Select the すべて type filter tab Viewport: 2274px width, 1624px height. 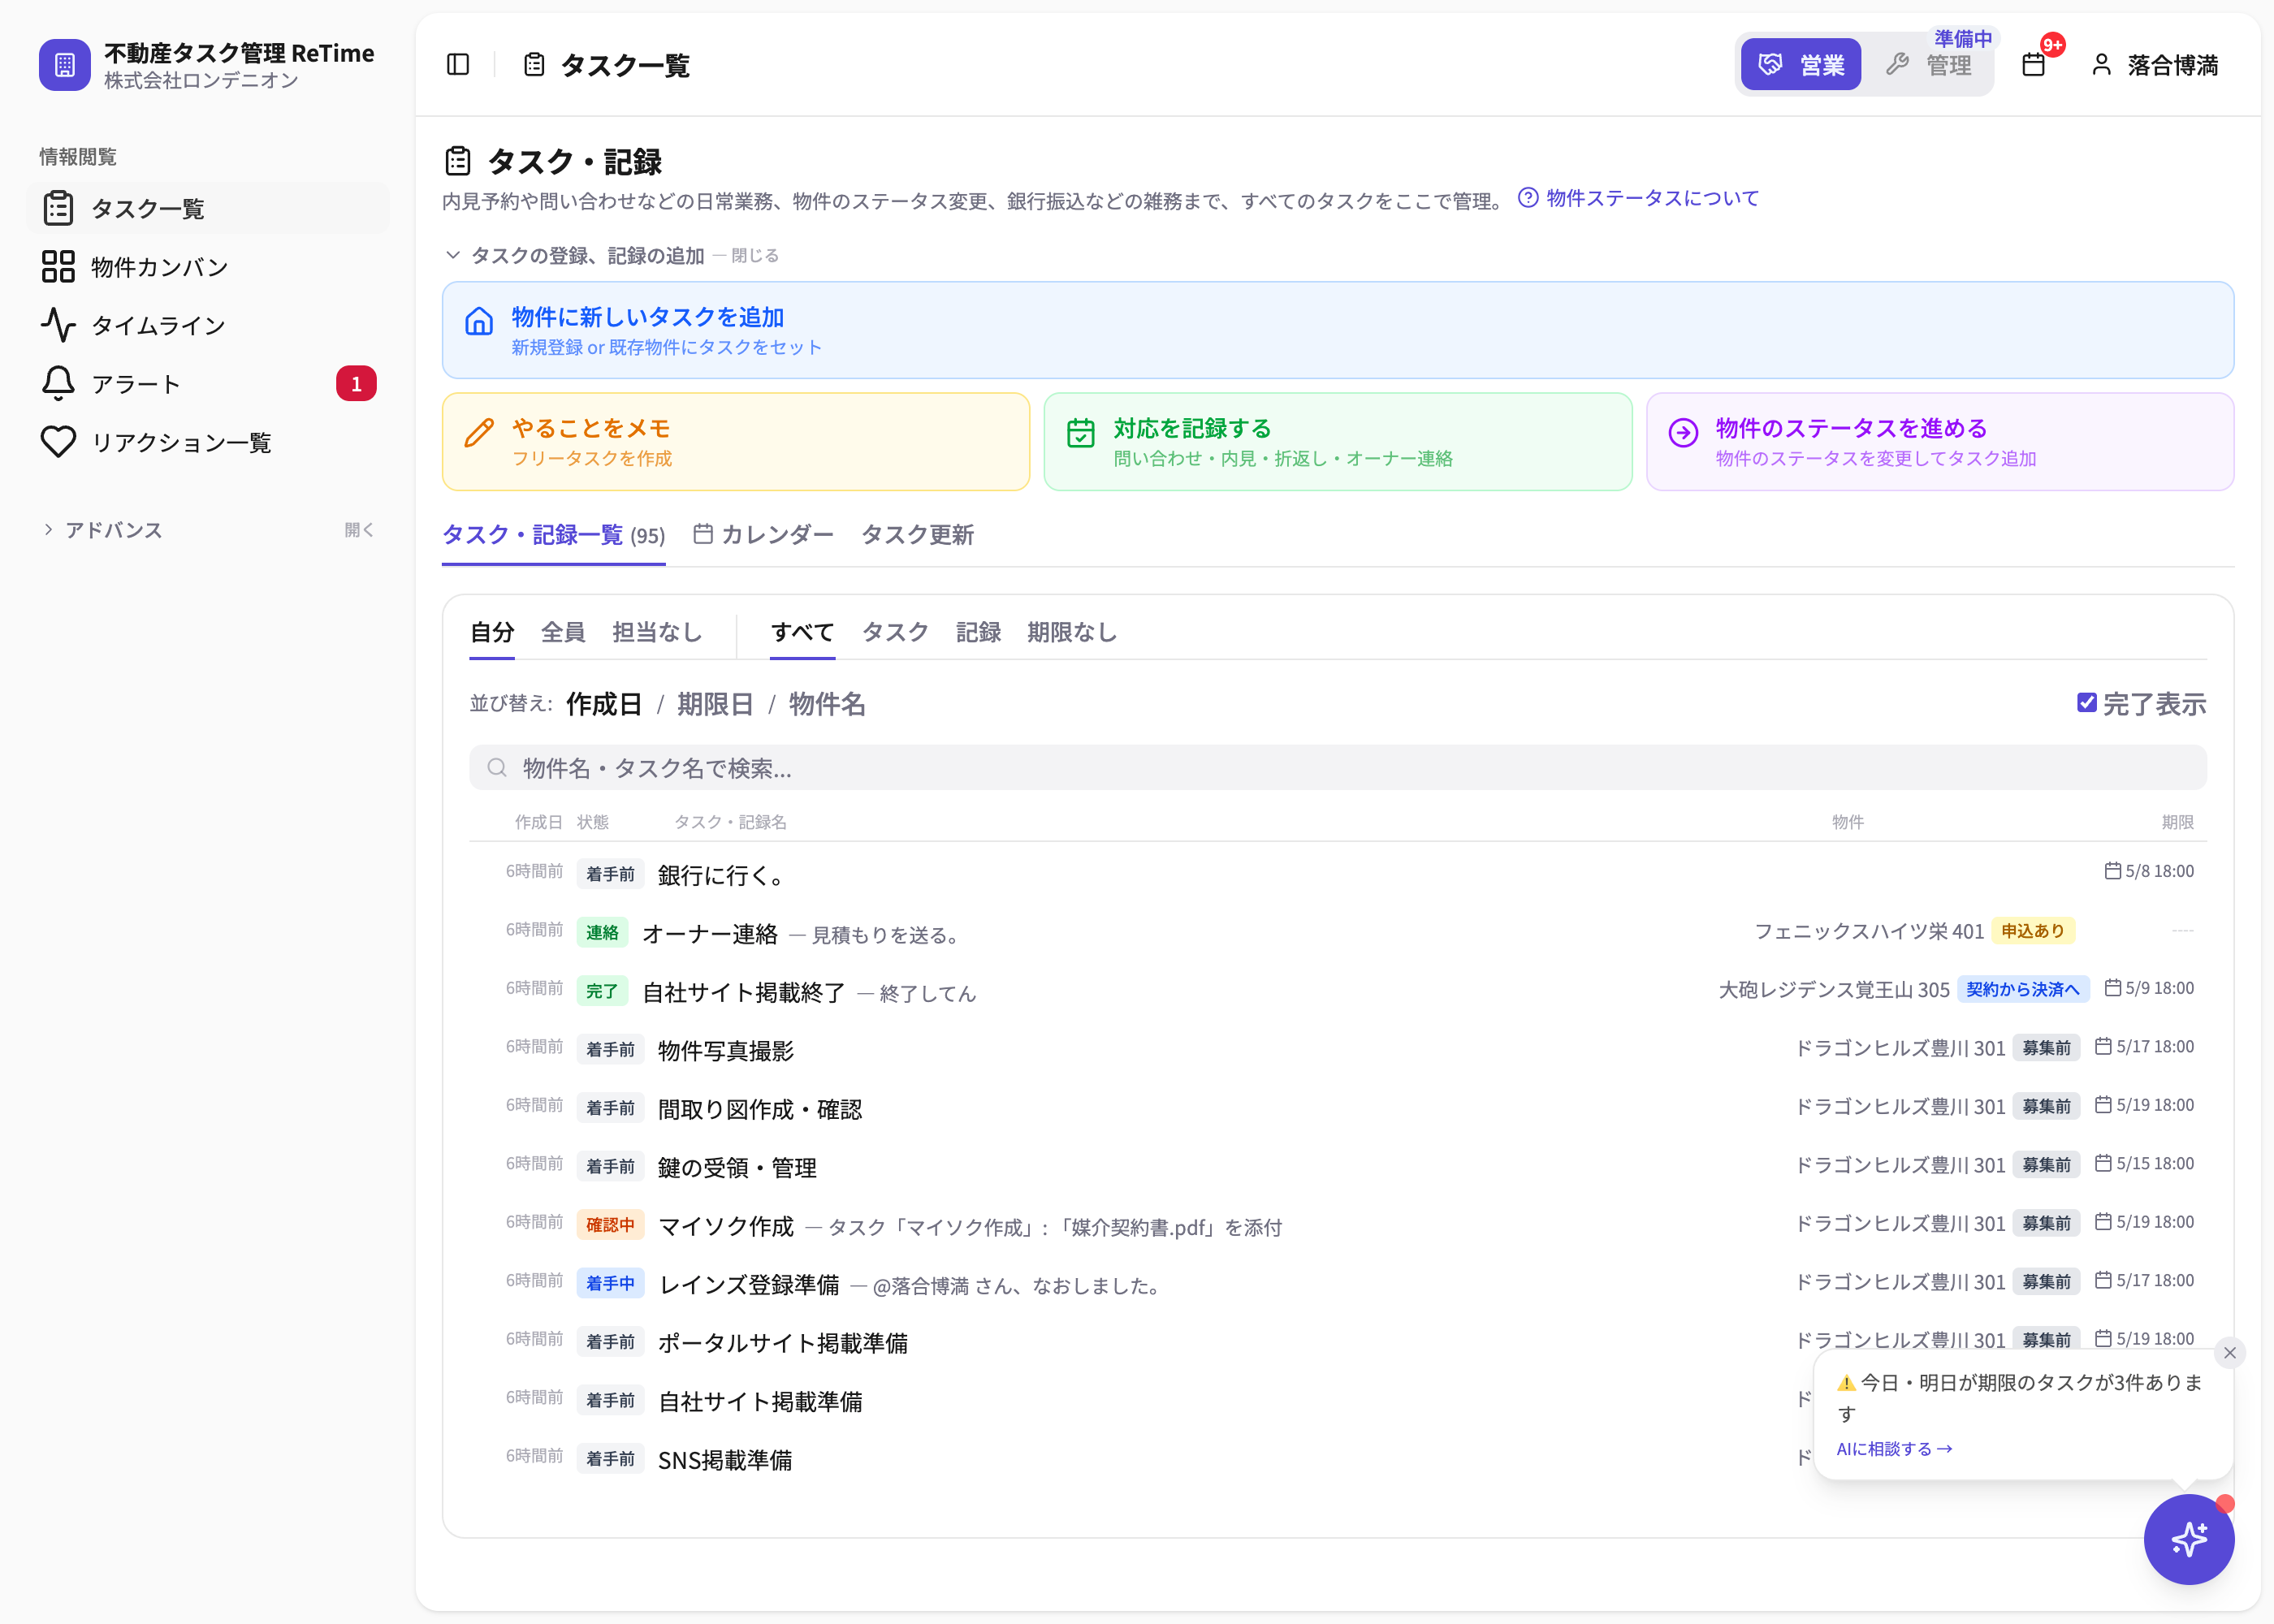(x=802, y=632)
